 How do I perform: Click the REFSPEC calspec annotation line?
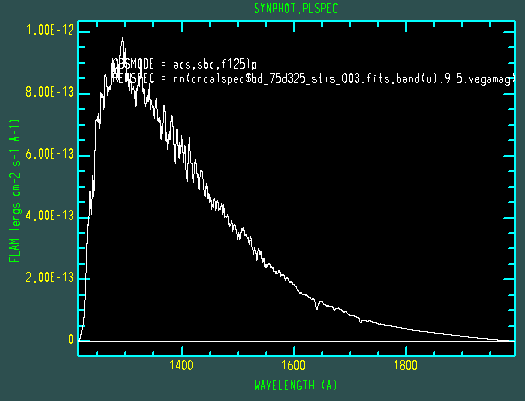pyautogui.click(x=313, y=79)
